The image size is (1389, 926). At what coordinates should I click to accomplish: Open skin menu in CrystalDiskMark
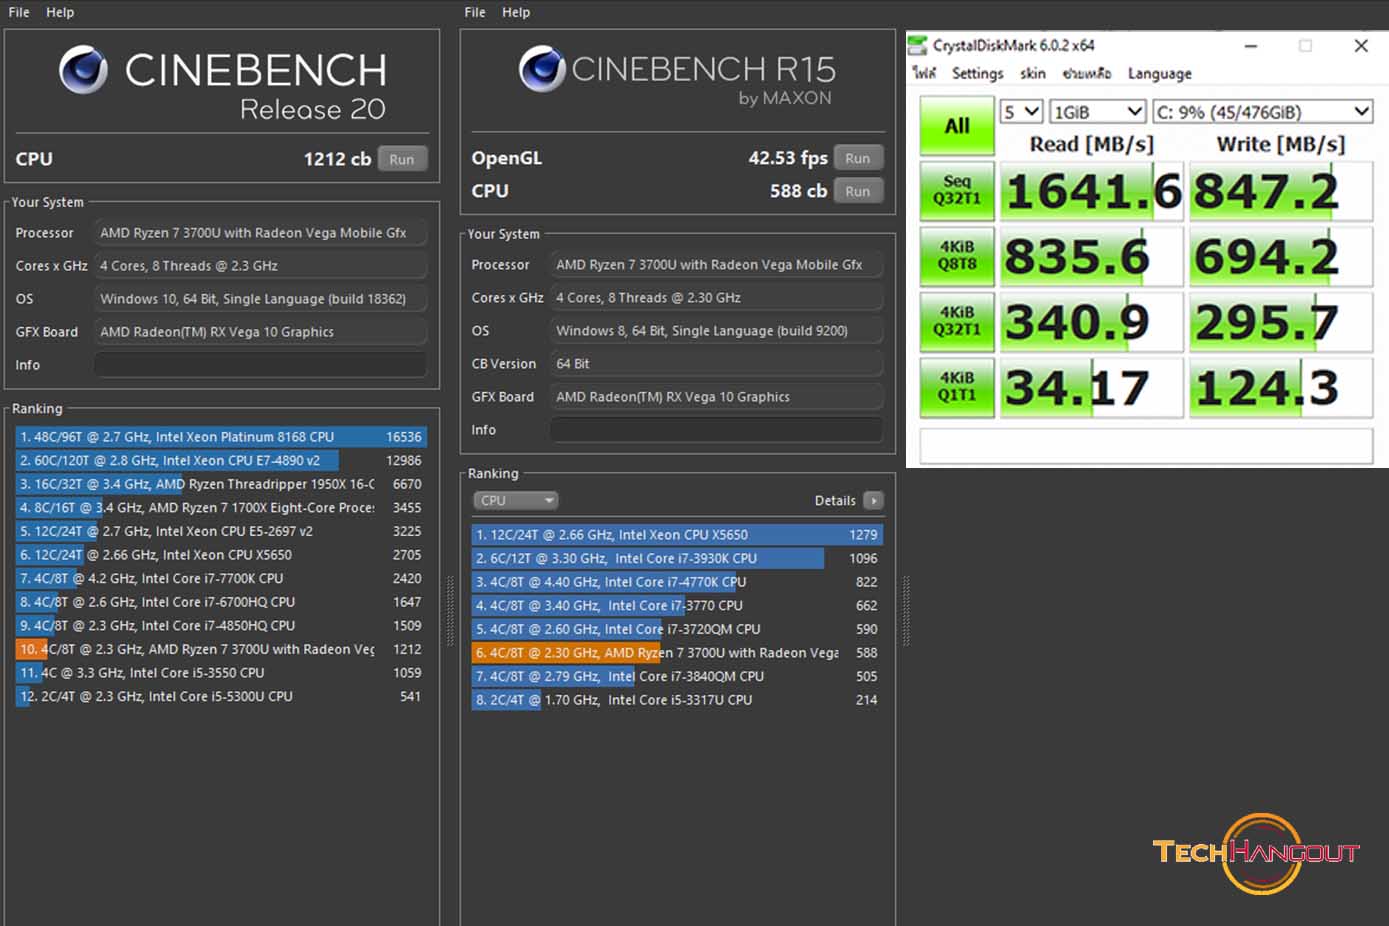point(1033,73)
